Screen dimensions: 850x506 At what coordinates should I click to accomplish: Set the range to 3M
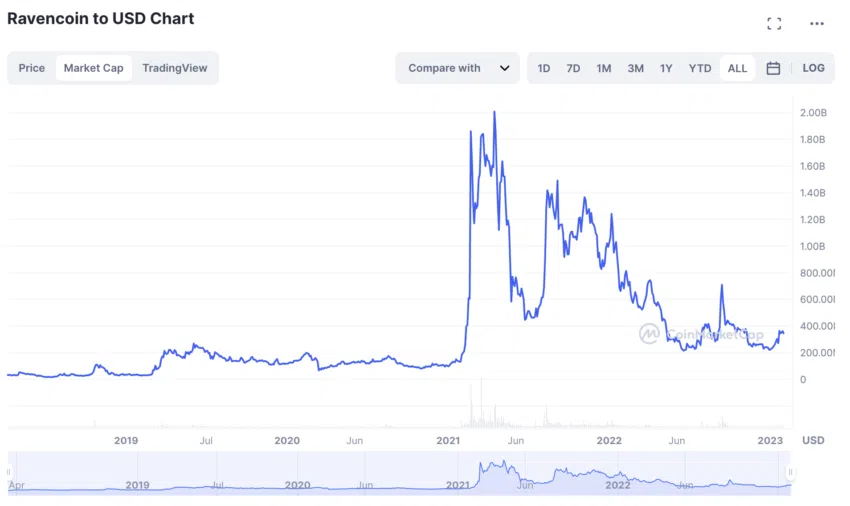click(635, 68)
